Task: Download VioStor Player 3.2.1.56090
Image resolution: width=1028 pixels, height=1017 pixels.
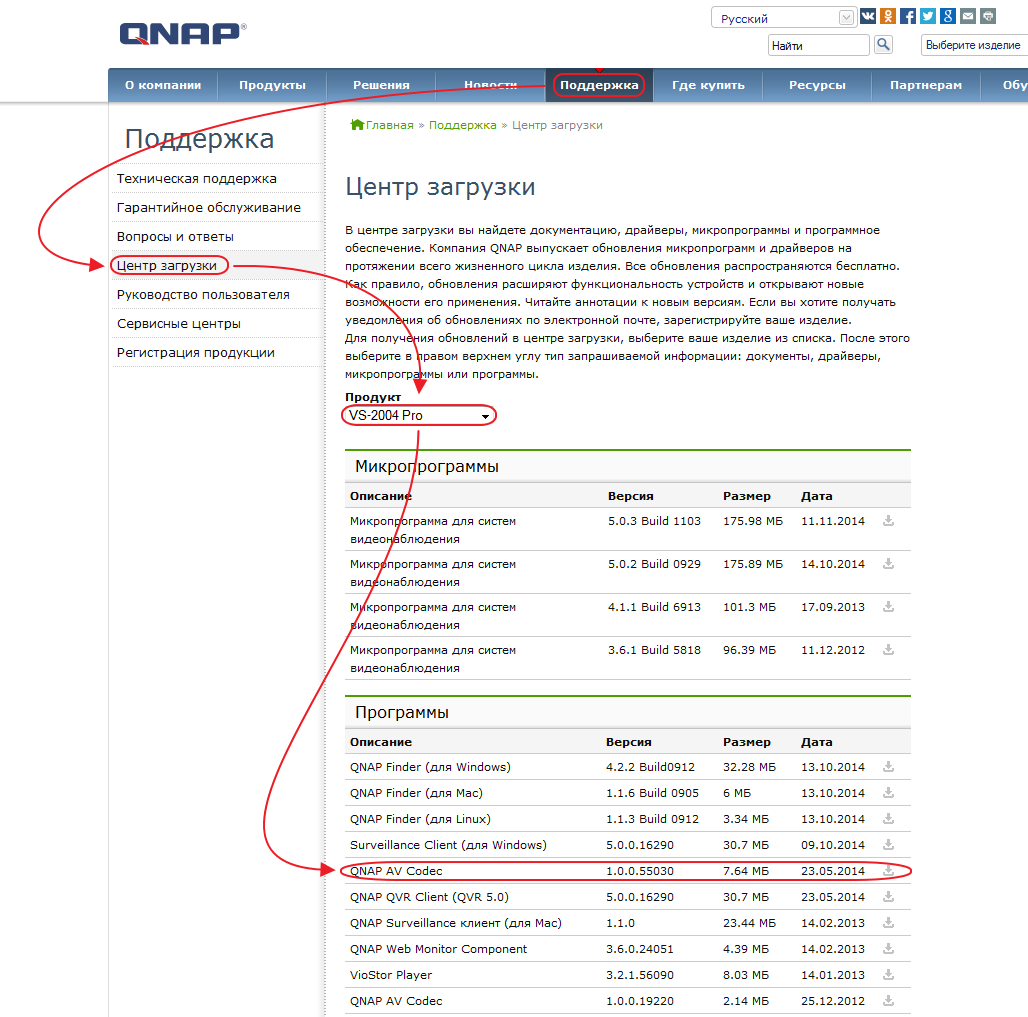Action: point(888,974)
